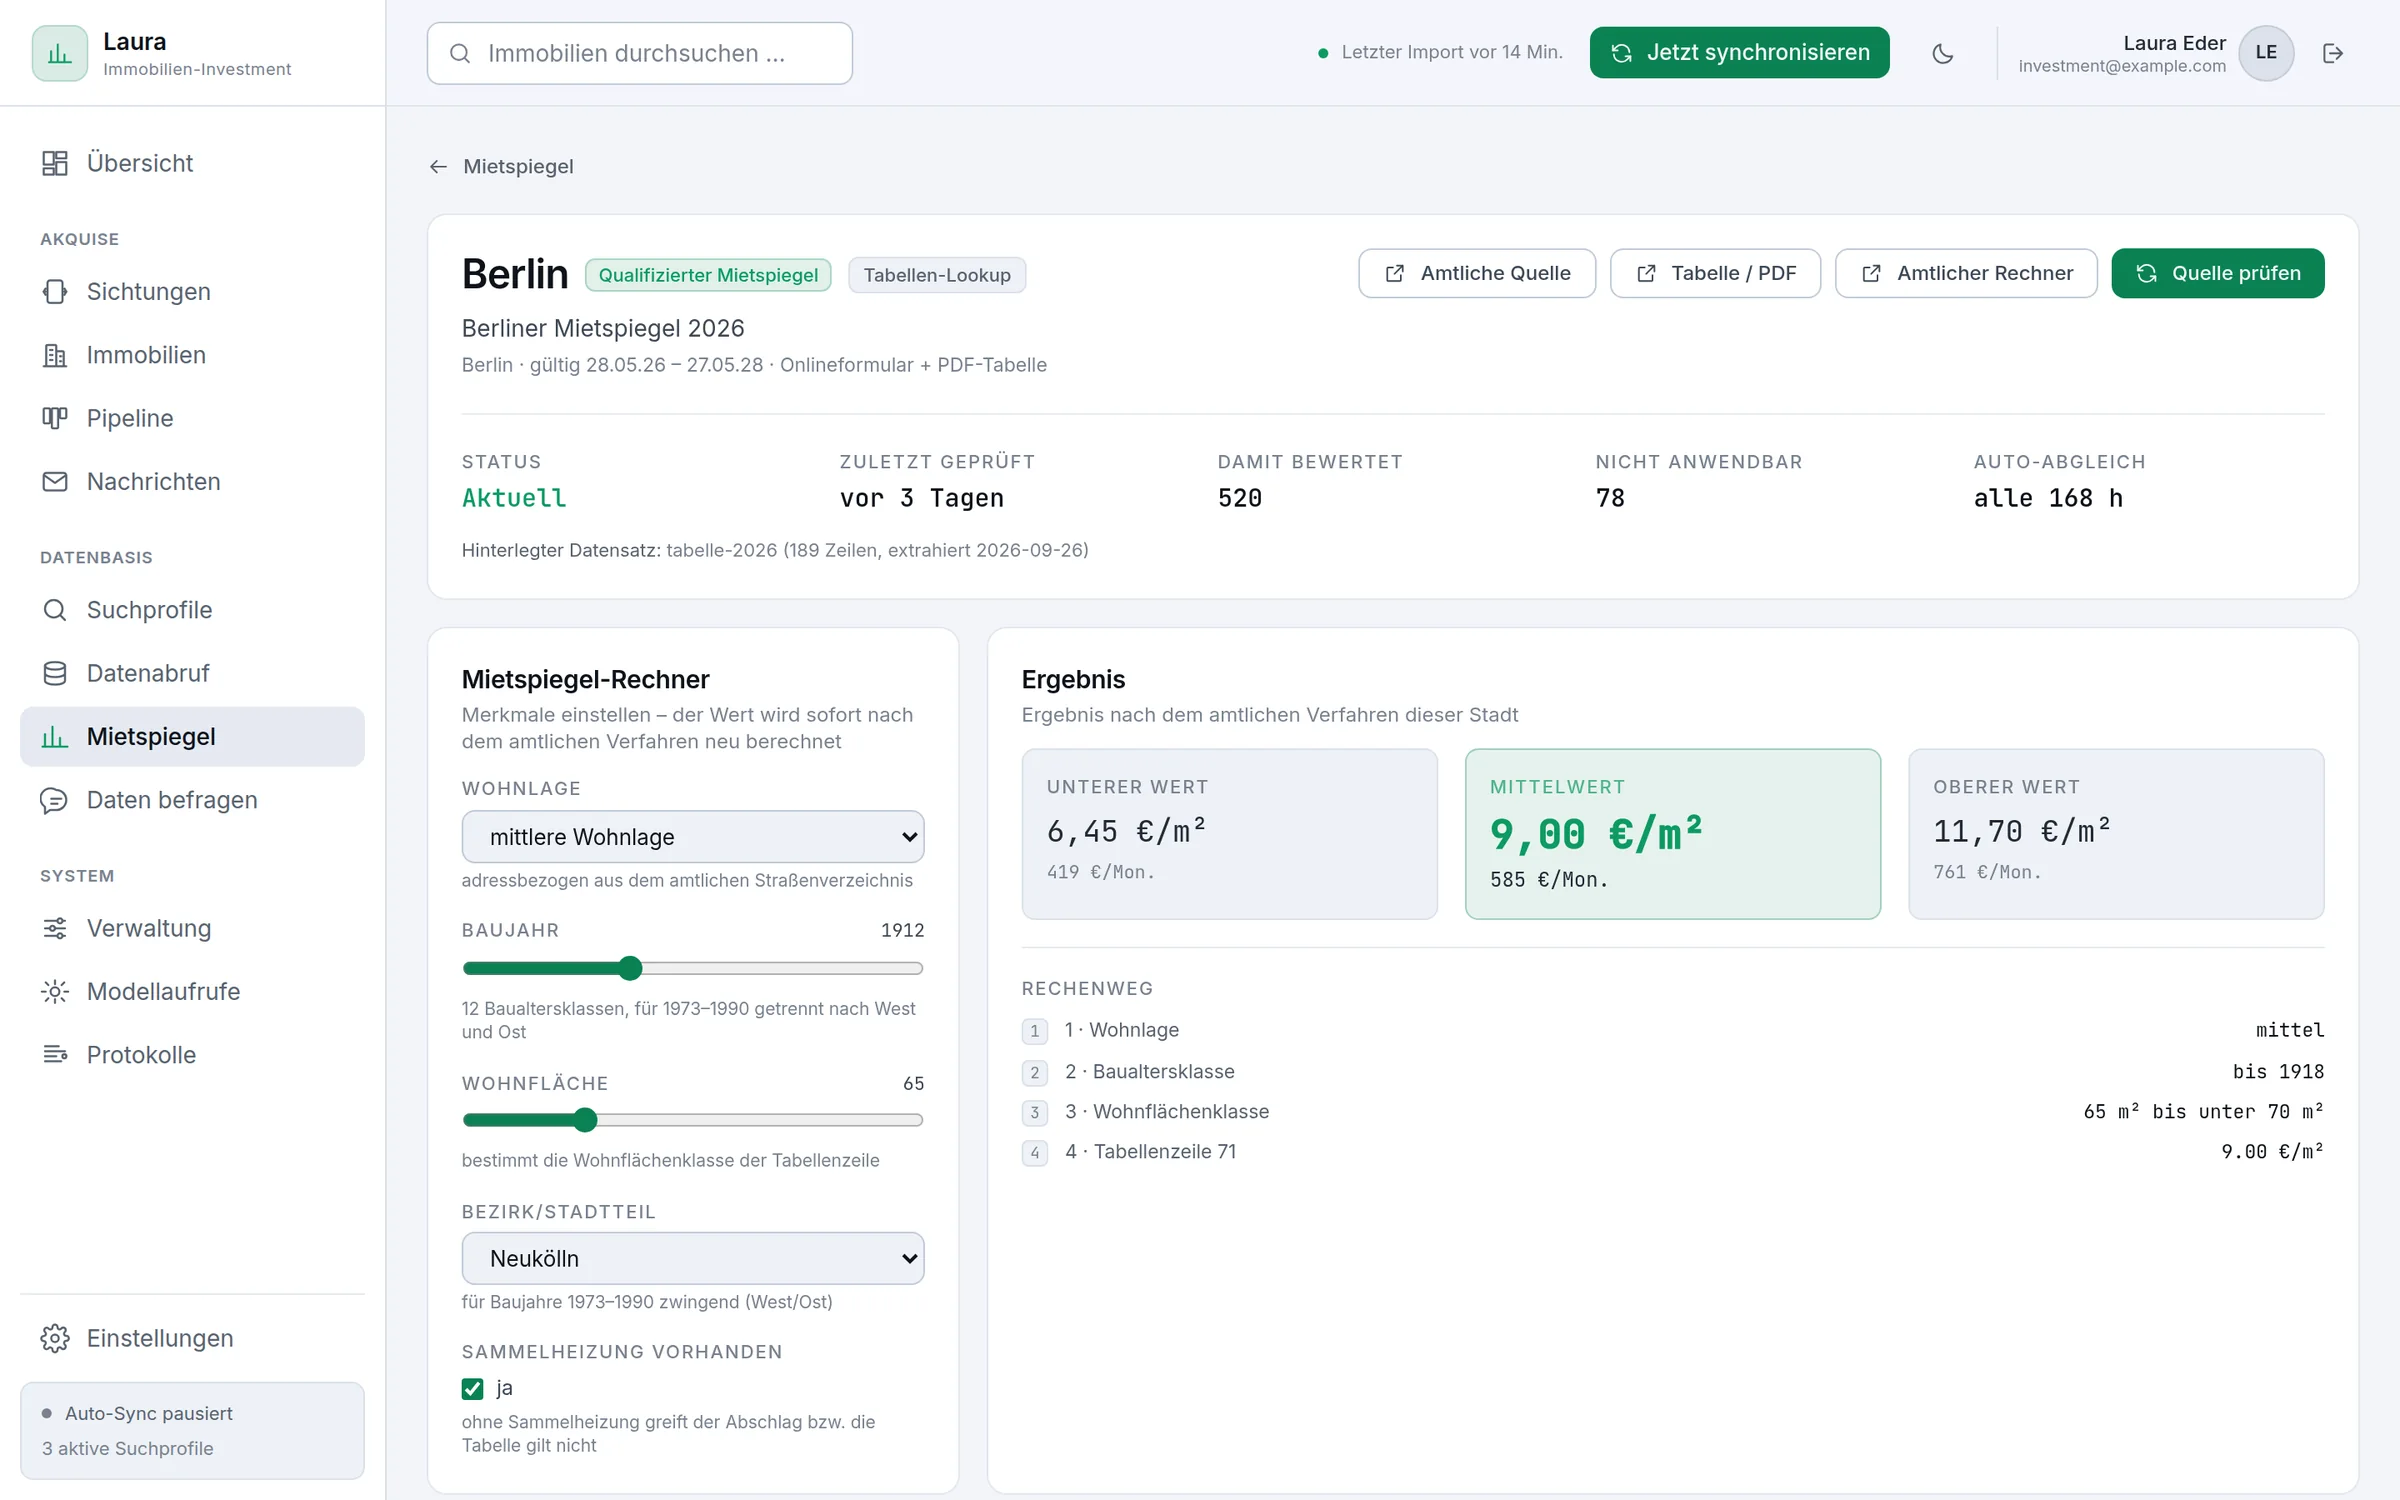Select Daten befragen menu entry
Image resolution: width=2400 pixels, height=1500 pixels.
(x=192, y=800)
